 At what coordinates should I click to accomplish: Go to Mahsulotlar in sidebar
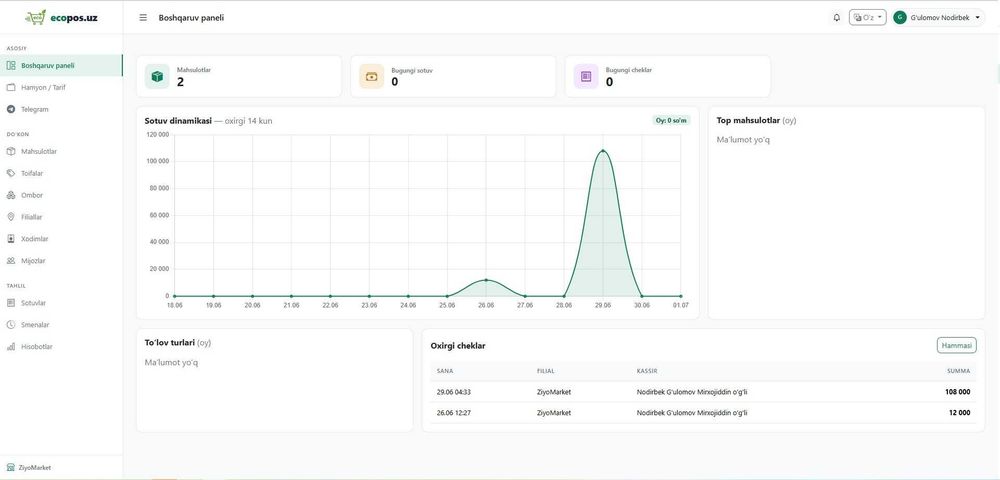61,151
